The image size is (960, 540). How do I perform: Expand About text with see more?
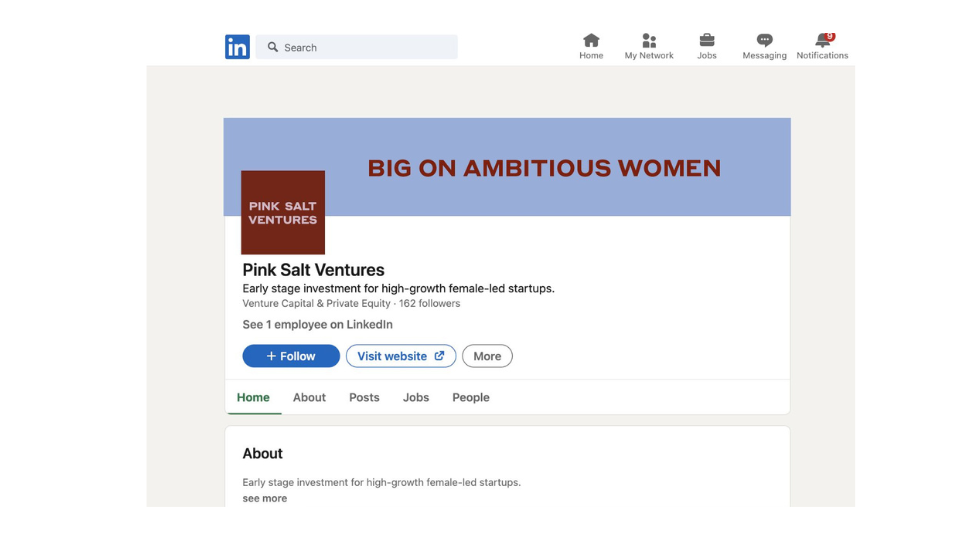click(264, 498)
